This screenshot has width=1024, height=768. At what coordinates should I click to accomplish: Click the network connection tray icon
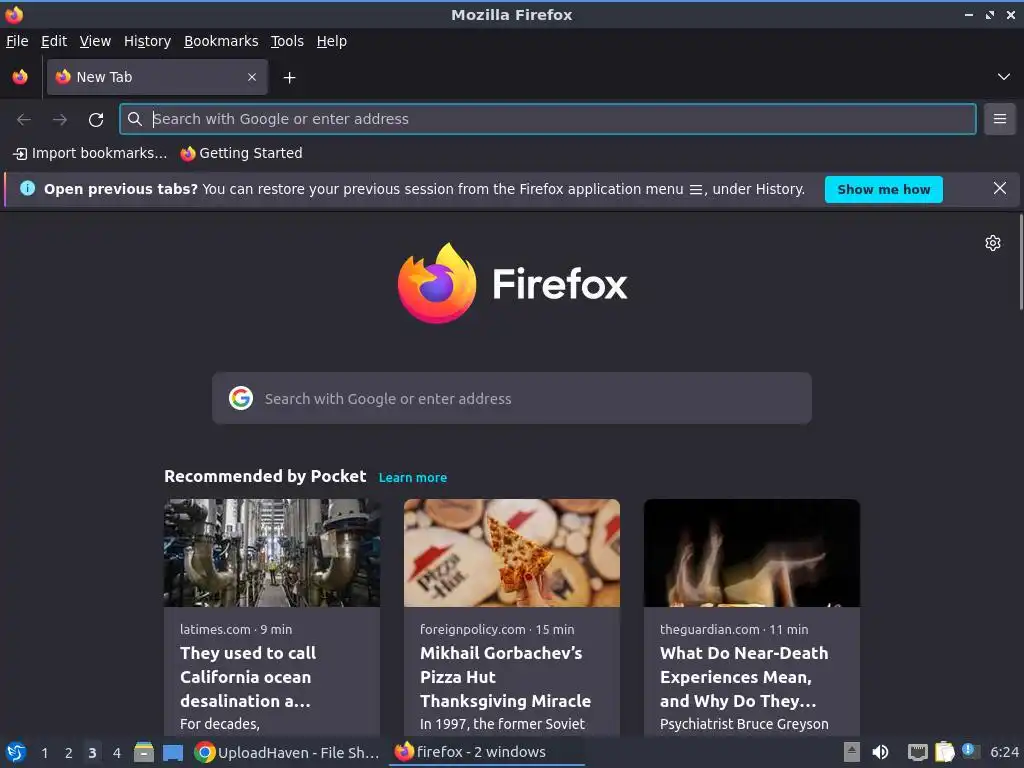[x=918, y=753]
